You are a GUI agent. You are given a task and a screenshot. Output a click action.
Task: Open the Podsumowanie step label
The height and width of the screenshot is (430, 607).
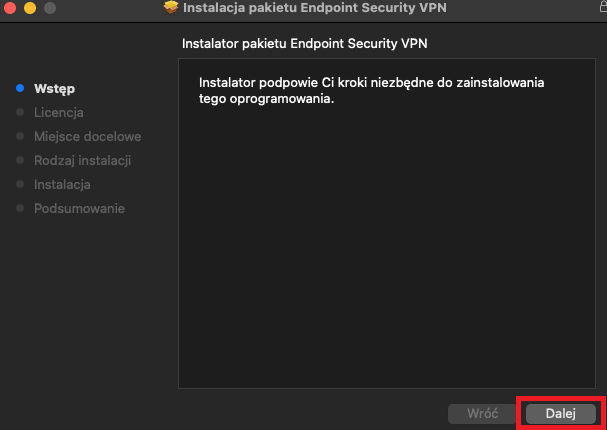[x=79, y=208]
